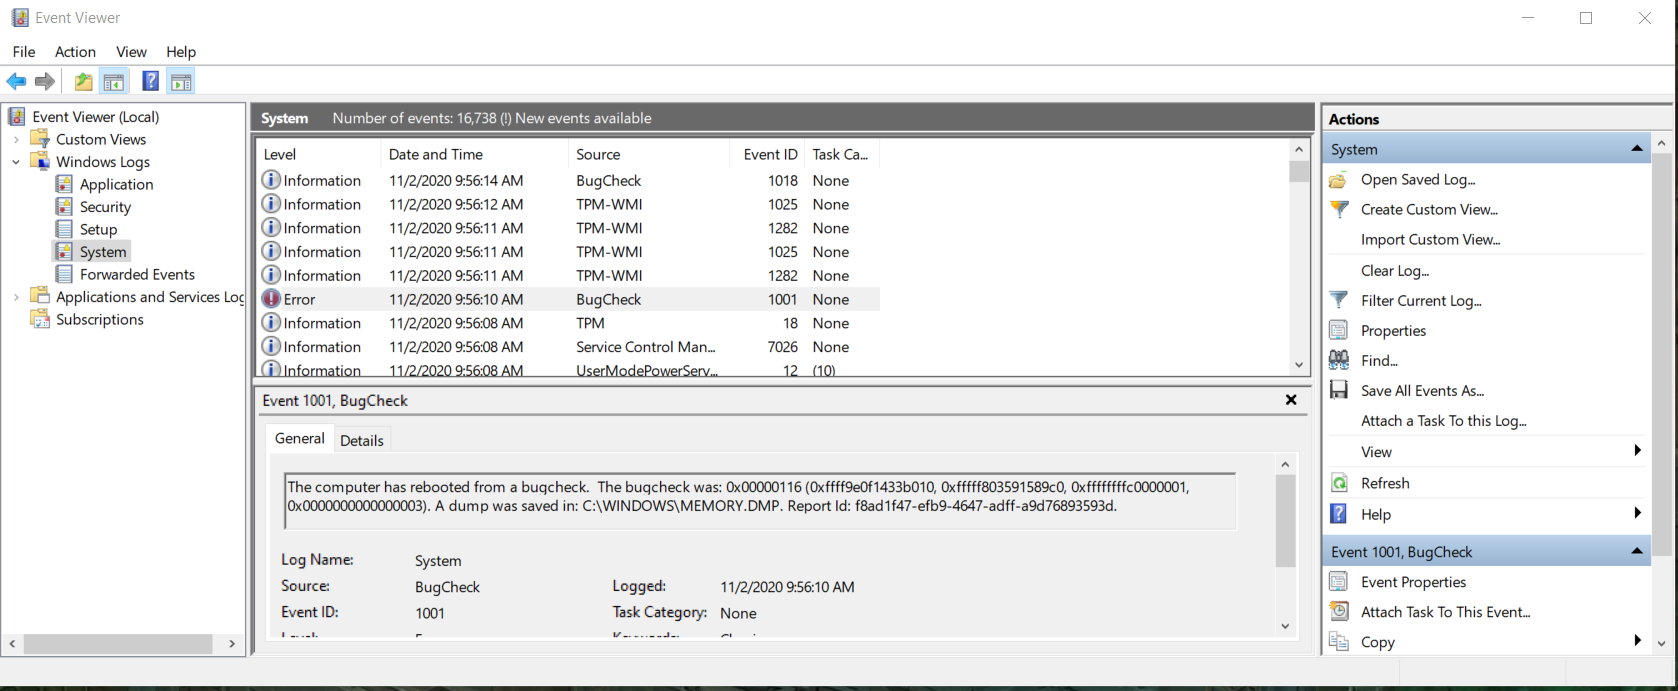The image size is (1678, 691).
Task: Click Open Saved Log... action
Action: (x=1418, y=179)
